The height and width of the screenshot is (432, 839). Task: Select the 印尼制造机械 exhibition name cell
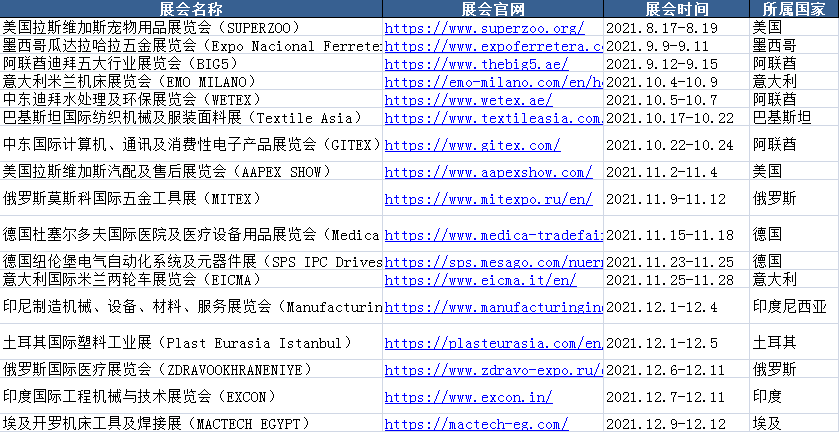tap(191, 306)
